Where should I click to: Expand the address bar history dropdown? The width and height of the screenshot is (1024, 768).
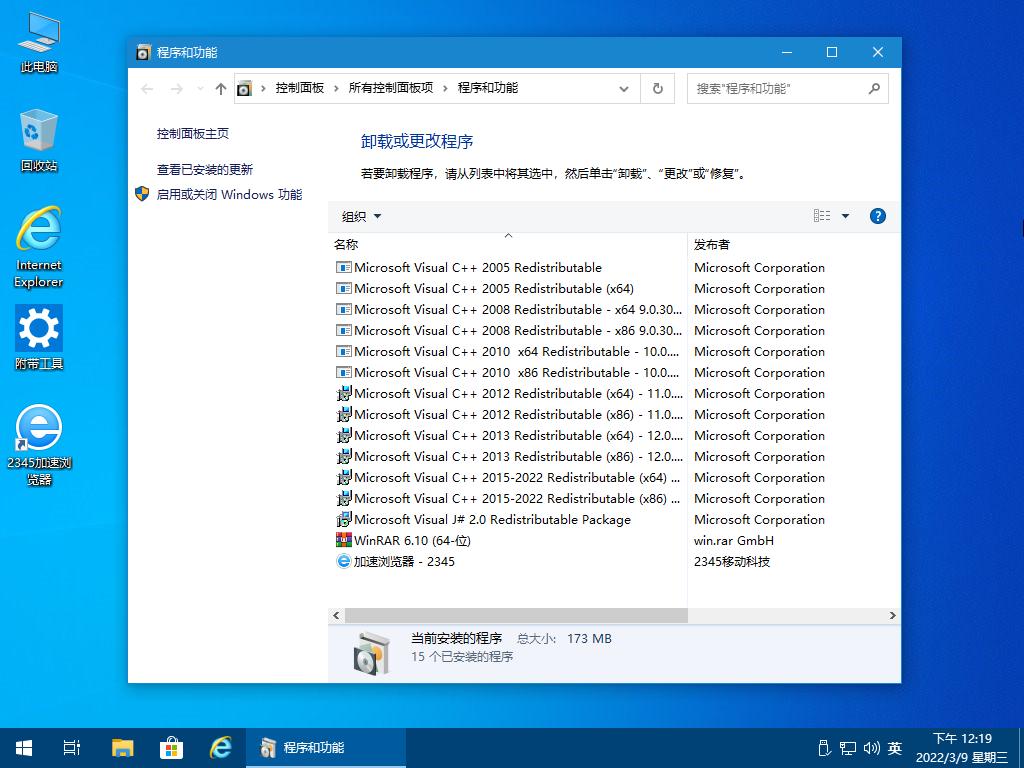coord(624,89)
